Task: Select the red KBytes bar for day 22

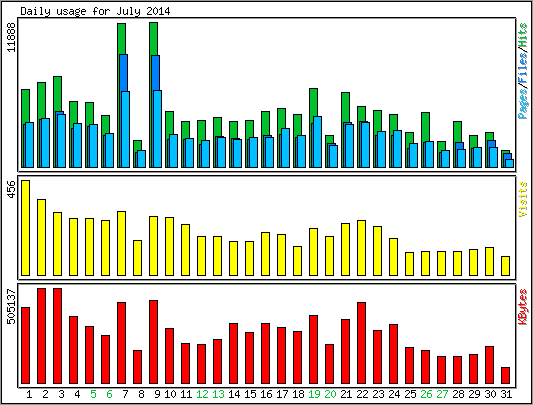Action: pos(361,343)
